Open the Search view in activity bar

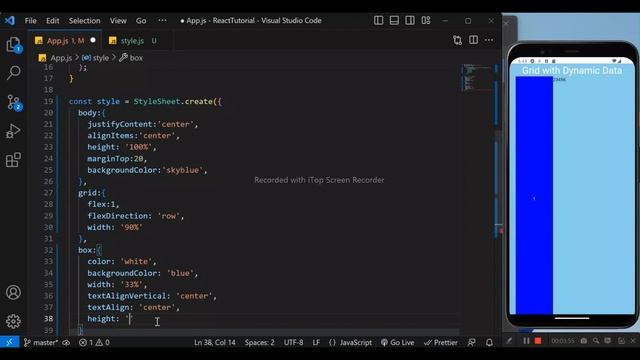[x=13, y=73]
